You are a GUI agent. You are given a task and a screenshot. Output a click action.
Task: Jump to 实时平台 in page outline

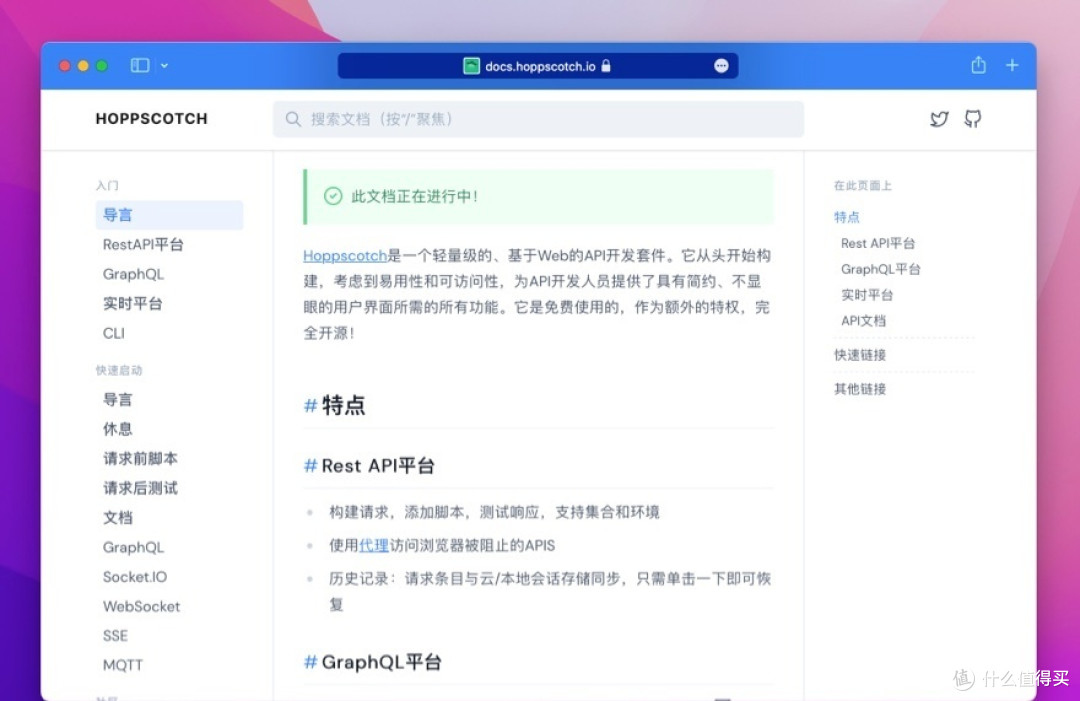click(866, 295)
